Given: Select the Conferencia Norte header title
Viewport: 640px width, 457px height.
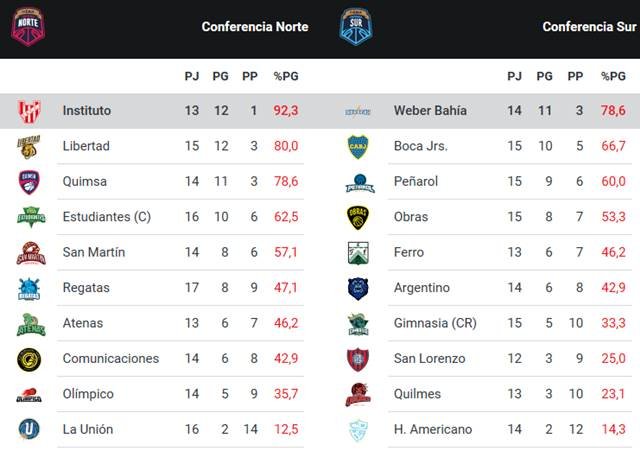Looking at the screenshot, I should click(x=254, y=27).
